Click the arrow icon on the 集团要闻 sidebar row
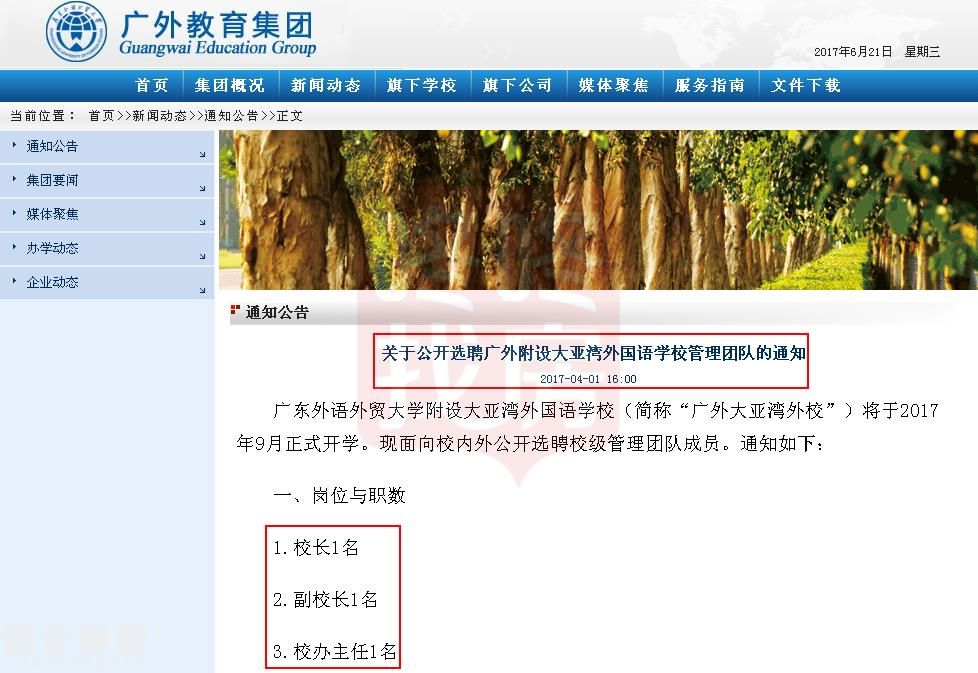Image resolution: width=978 pixels, height=673 pixels. 203,188
